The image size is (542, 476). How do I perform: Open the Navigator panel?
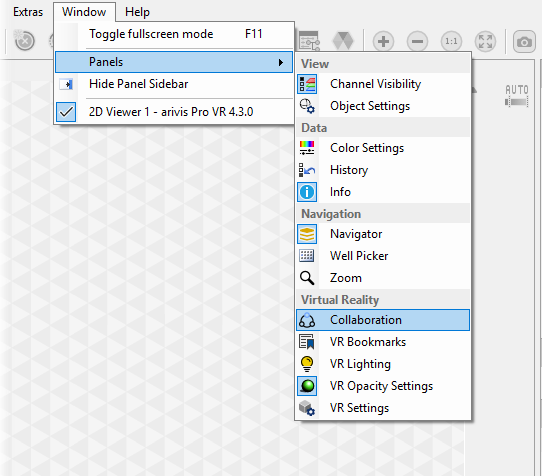tap(383, 234)
